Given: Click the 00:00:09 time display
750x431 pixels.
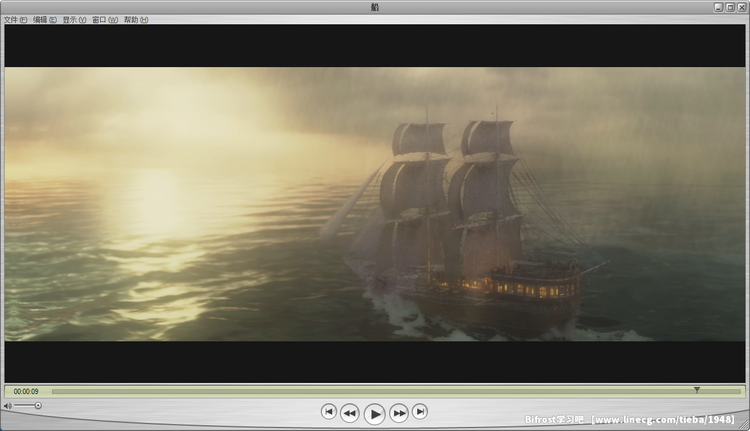Looking at the screenshot, I should coord(26,391).
